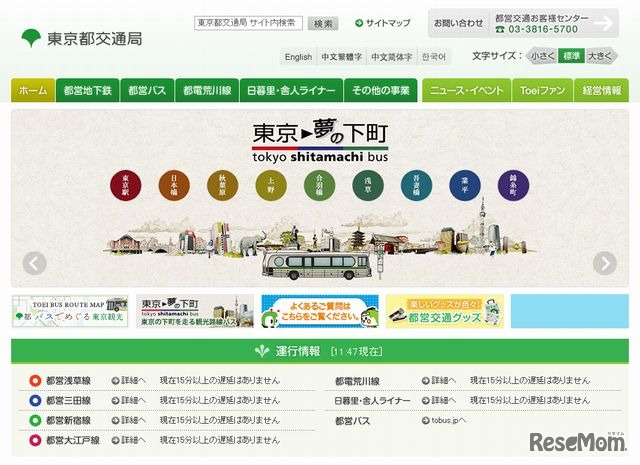
Task: Open the 経営情報 tab
Action: [x=602, y=90]
